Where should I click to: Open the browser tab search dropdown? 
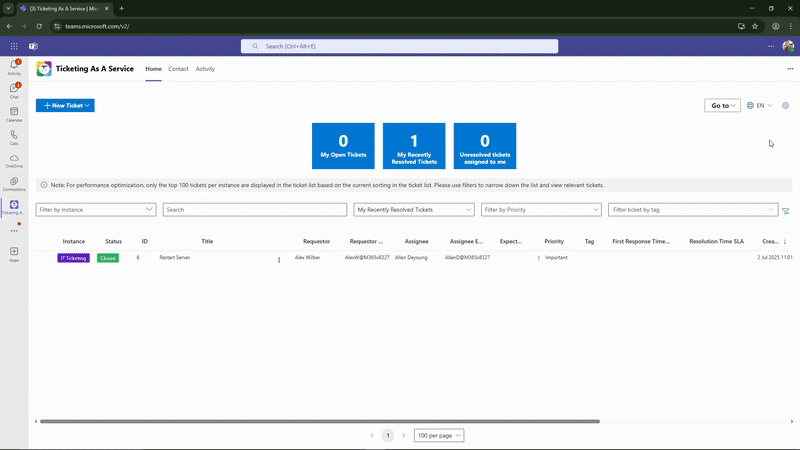8,8
